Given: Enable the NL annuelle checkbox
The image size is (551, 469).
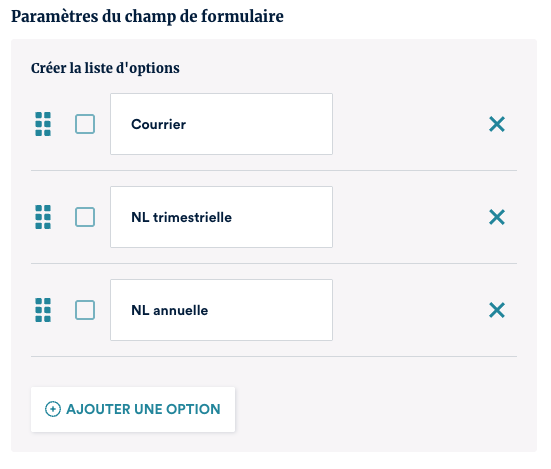Looking at the screenshot, I should click(x=85, y=310).
